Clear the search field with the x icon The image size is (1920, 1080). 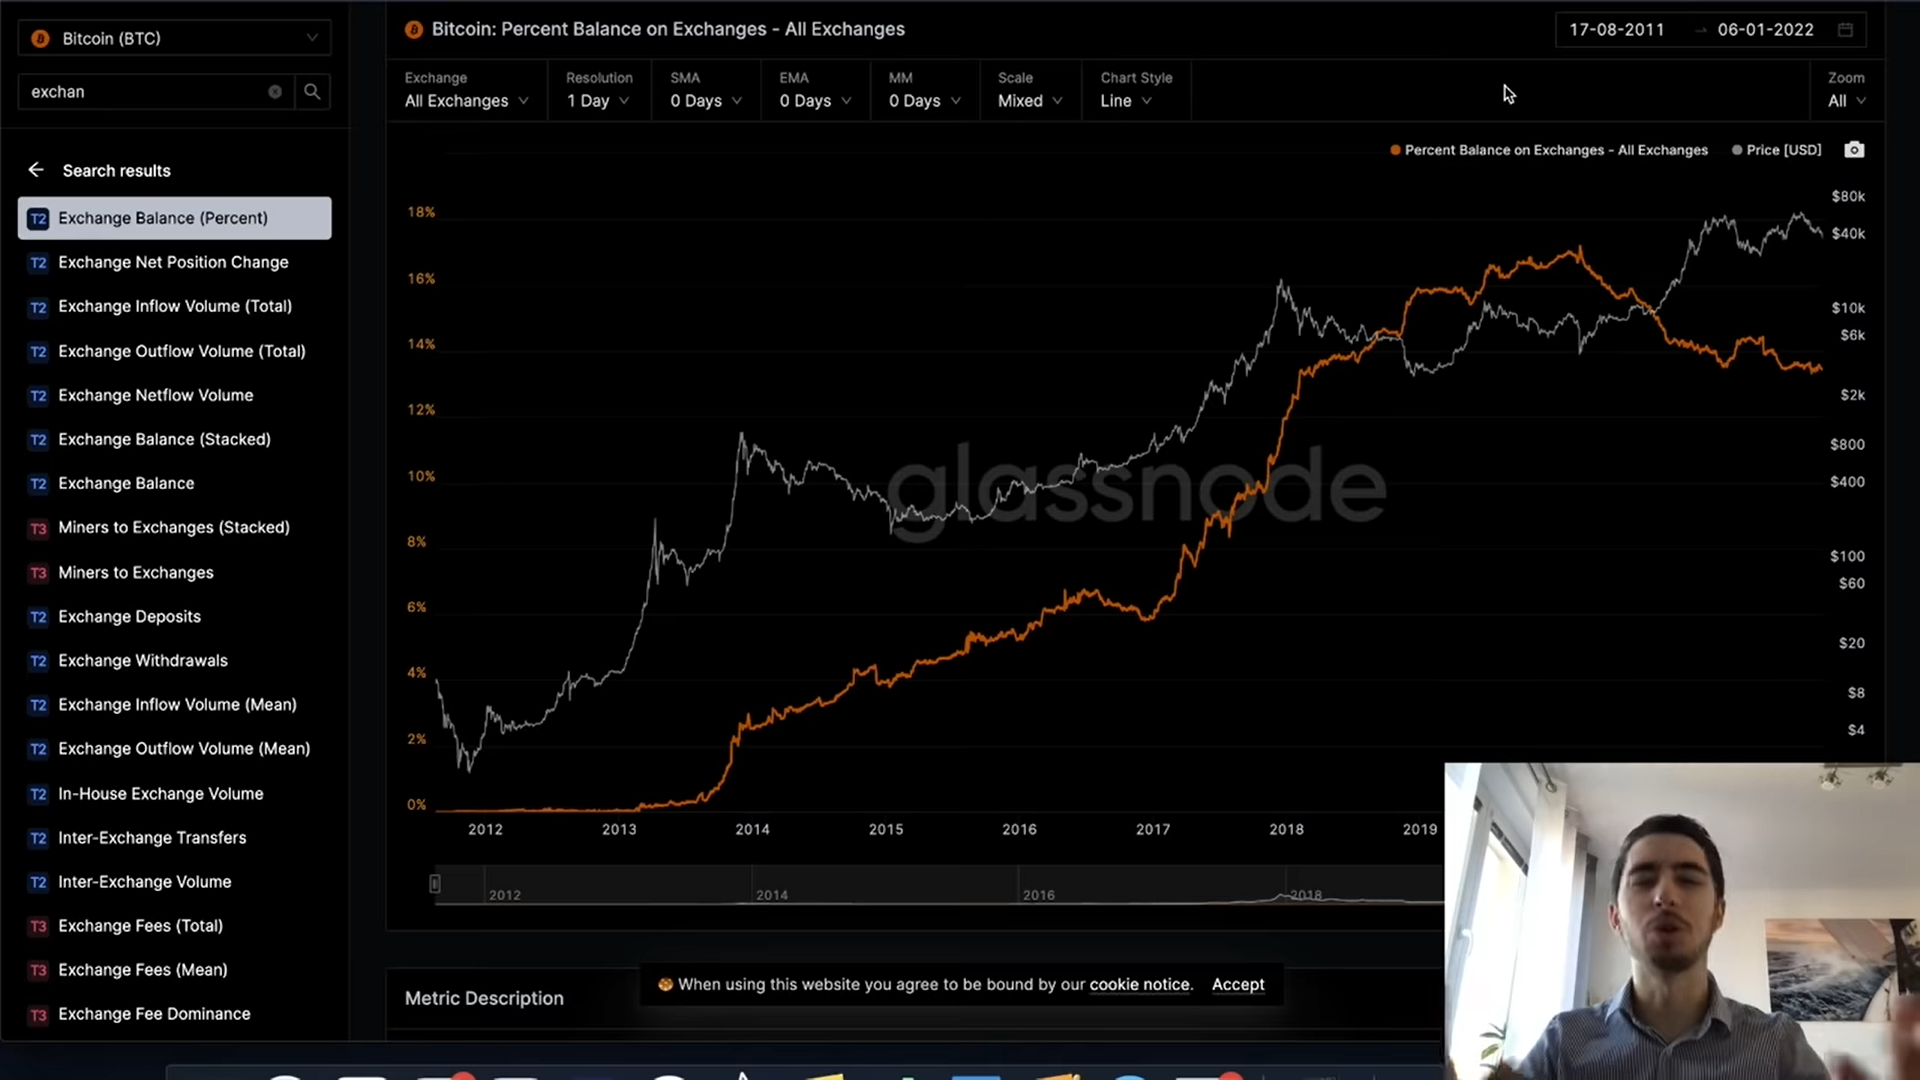275,92
